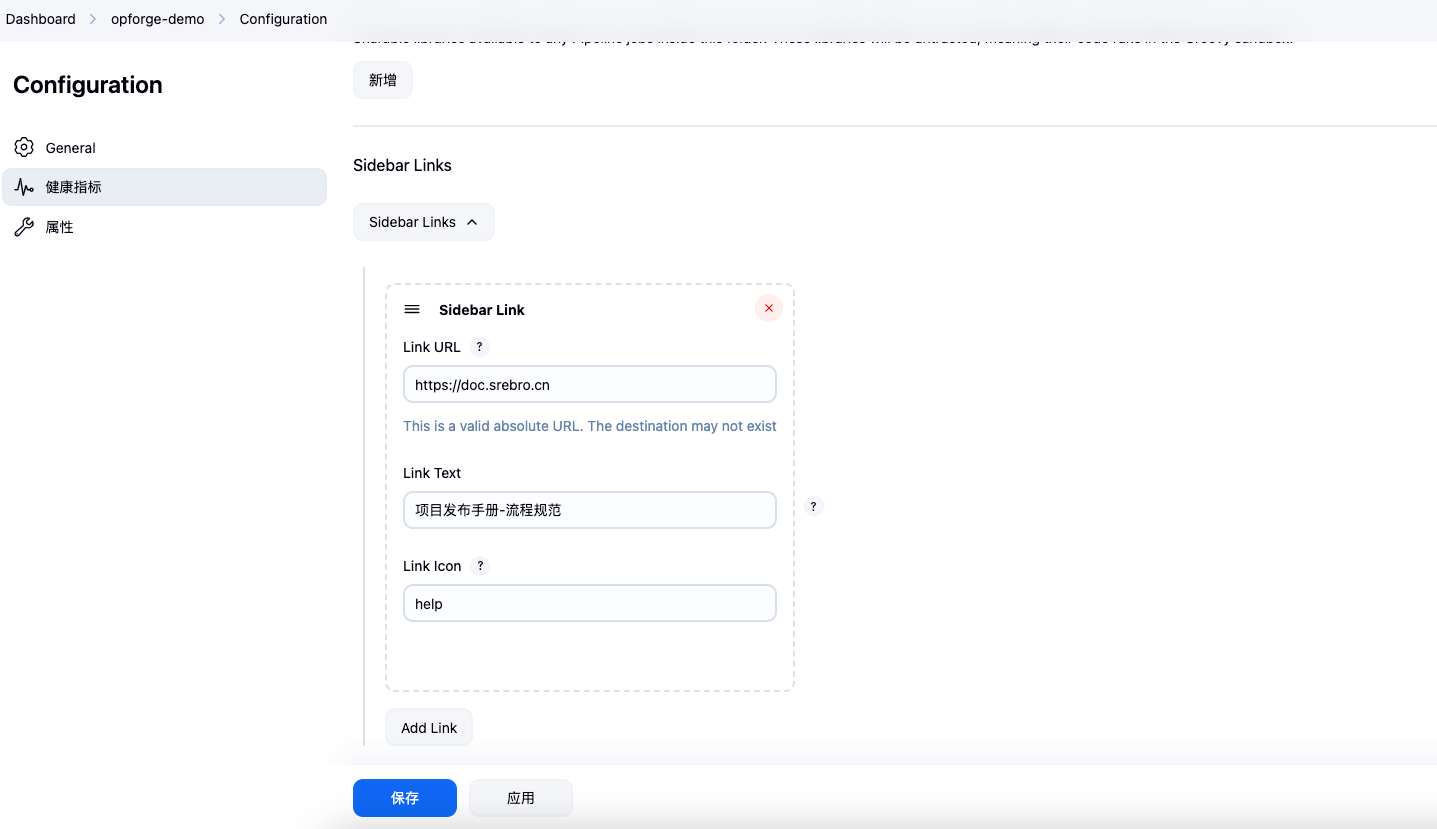The height and width of the screenshot is (829, 1437).
Task: Open help for Link Icon field
Action: click(480, 566)
